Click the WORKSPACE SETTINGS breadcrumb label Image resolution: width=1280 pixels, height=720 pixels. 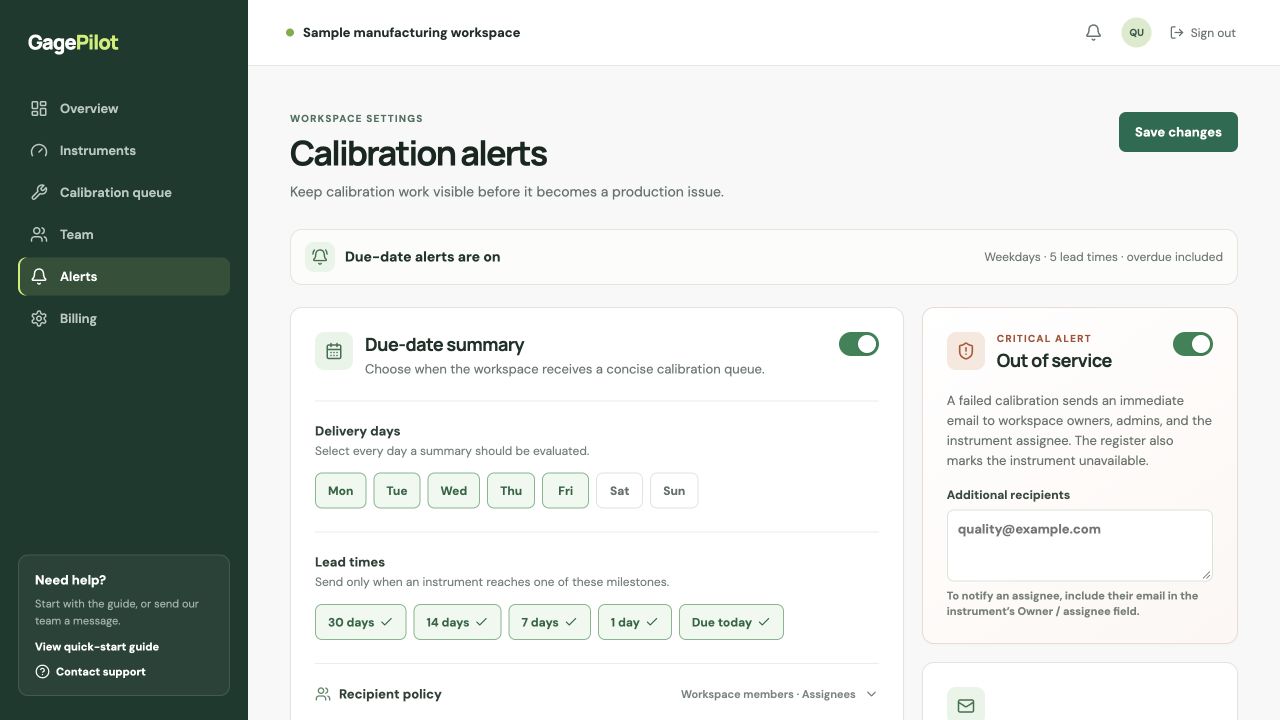(x=356, y=118)
